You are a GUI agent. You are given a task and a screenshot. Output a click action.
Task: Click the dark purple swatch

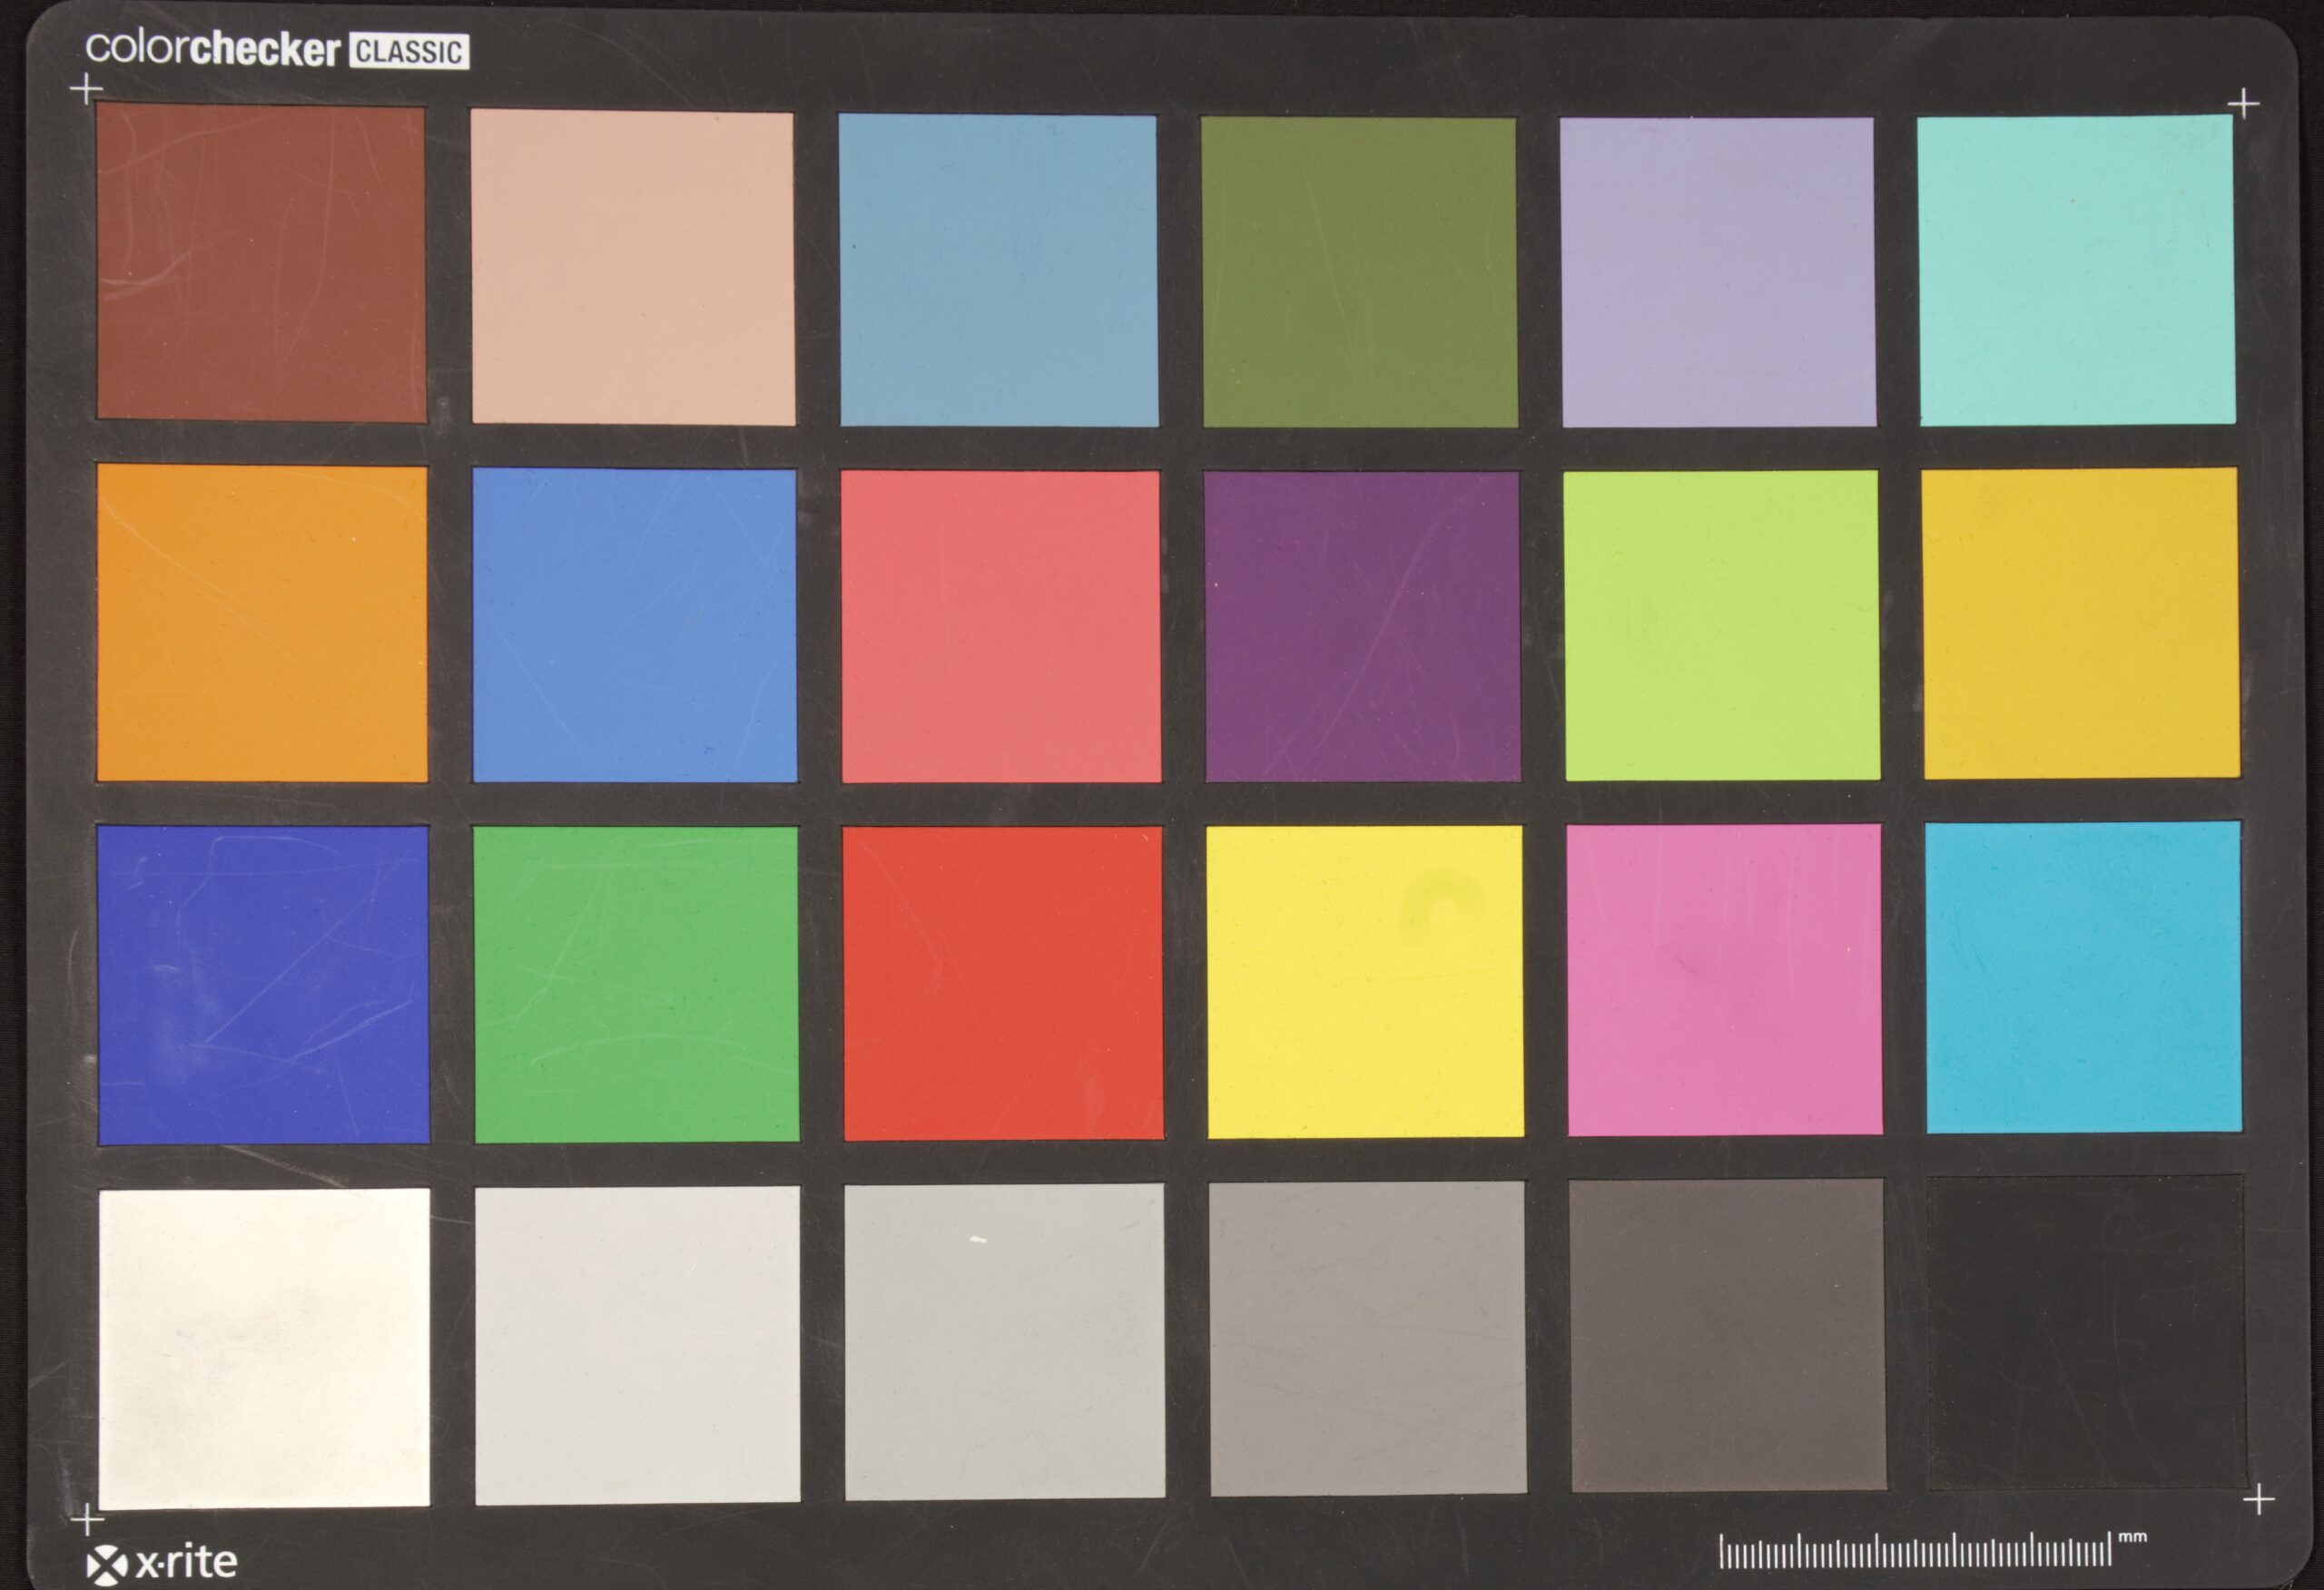[1362, 627]
